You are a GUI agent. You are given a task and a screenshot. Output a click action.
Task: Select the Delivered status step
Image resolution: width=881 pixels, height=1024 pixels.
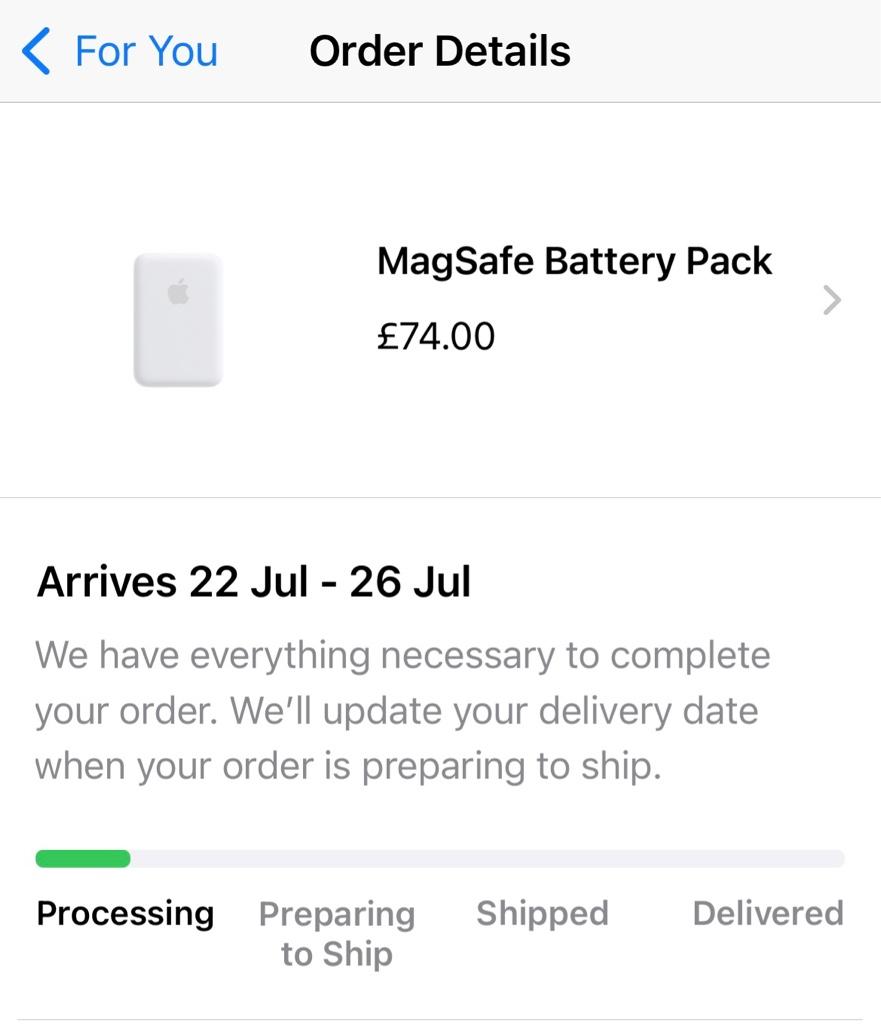[x=768, y=913]
